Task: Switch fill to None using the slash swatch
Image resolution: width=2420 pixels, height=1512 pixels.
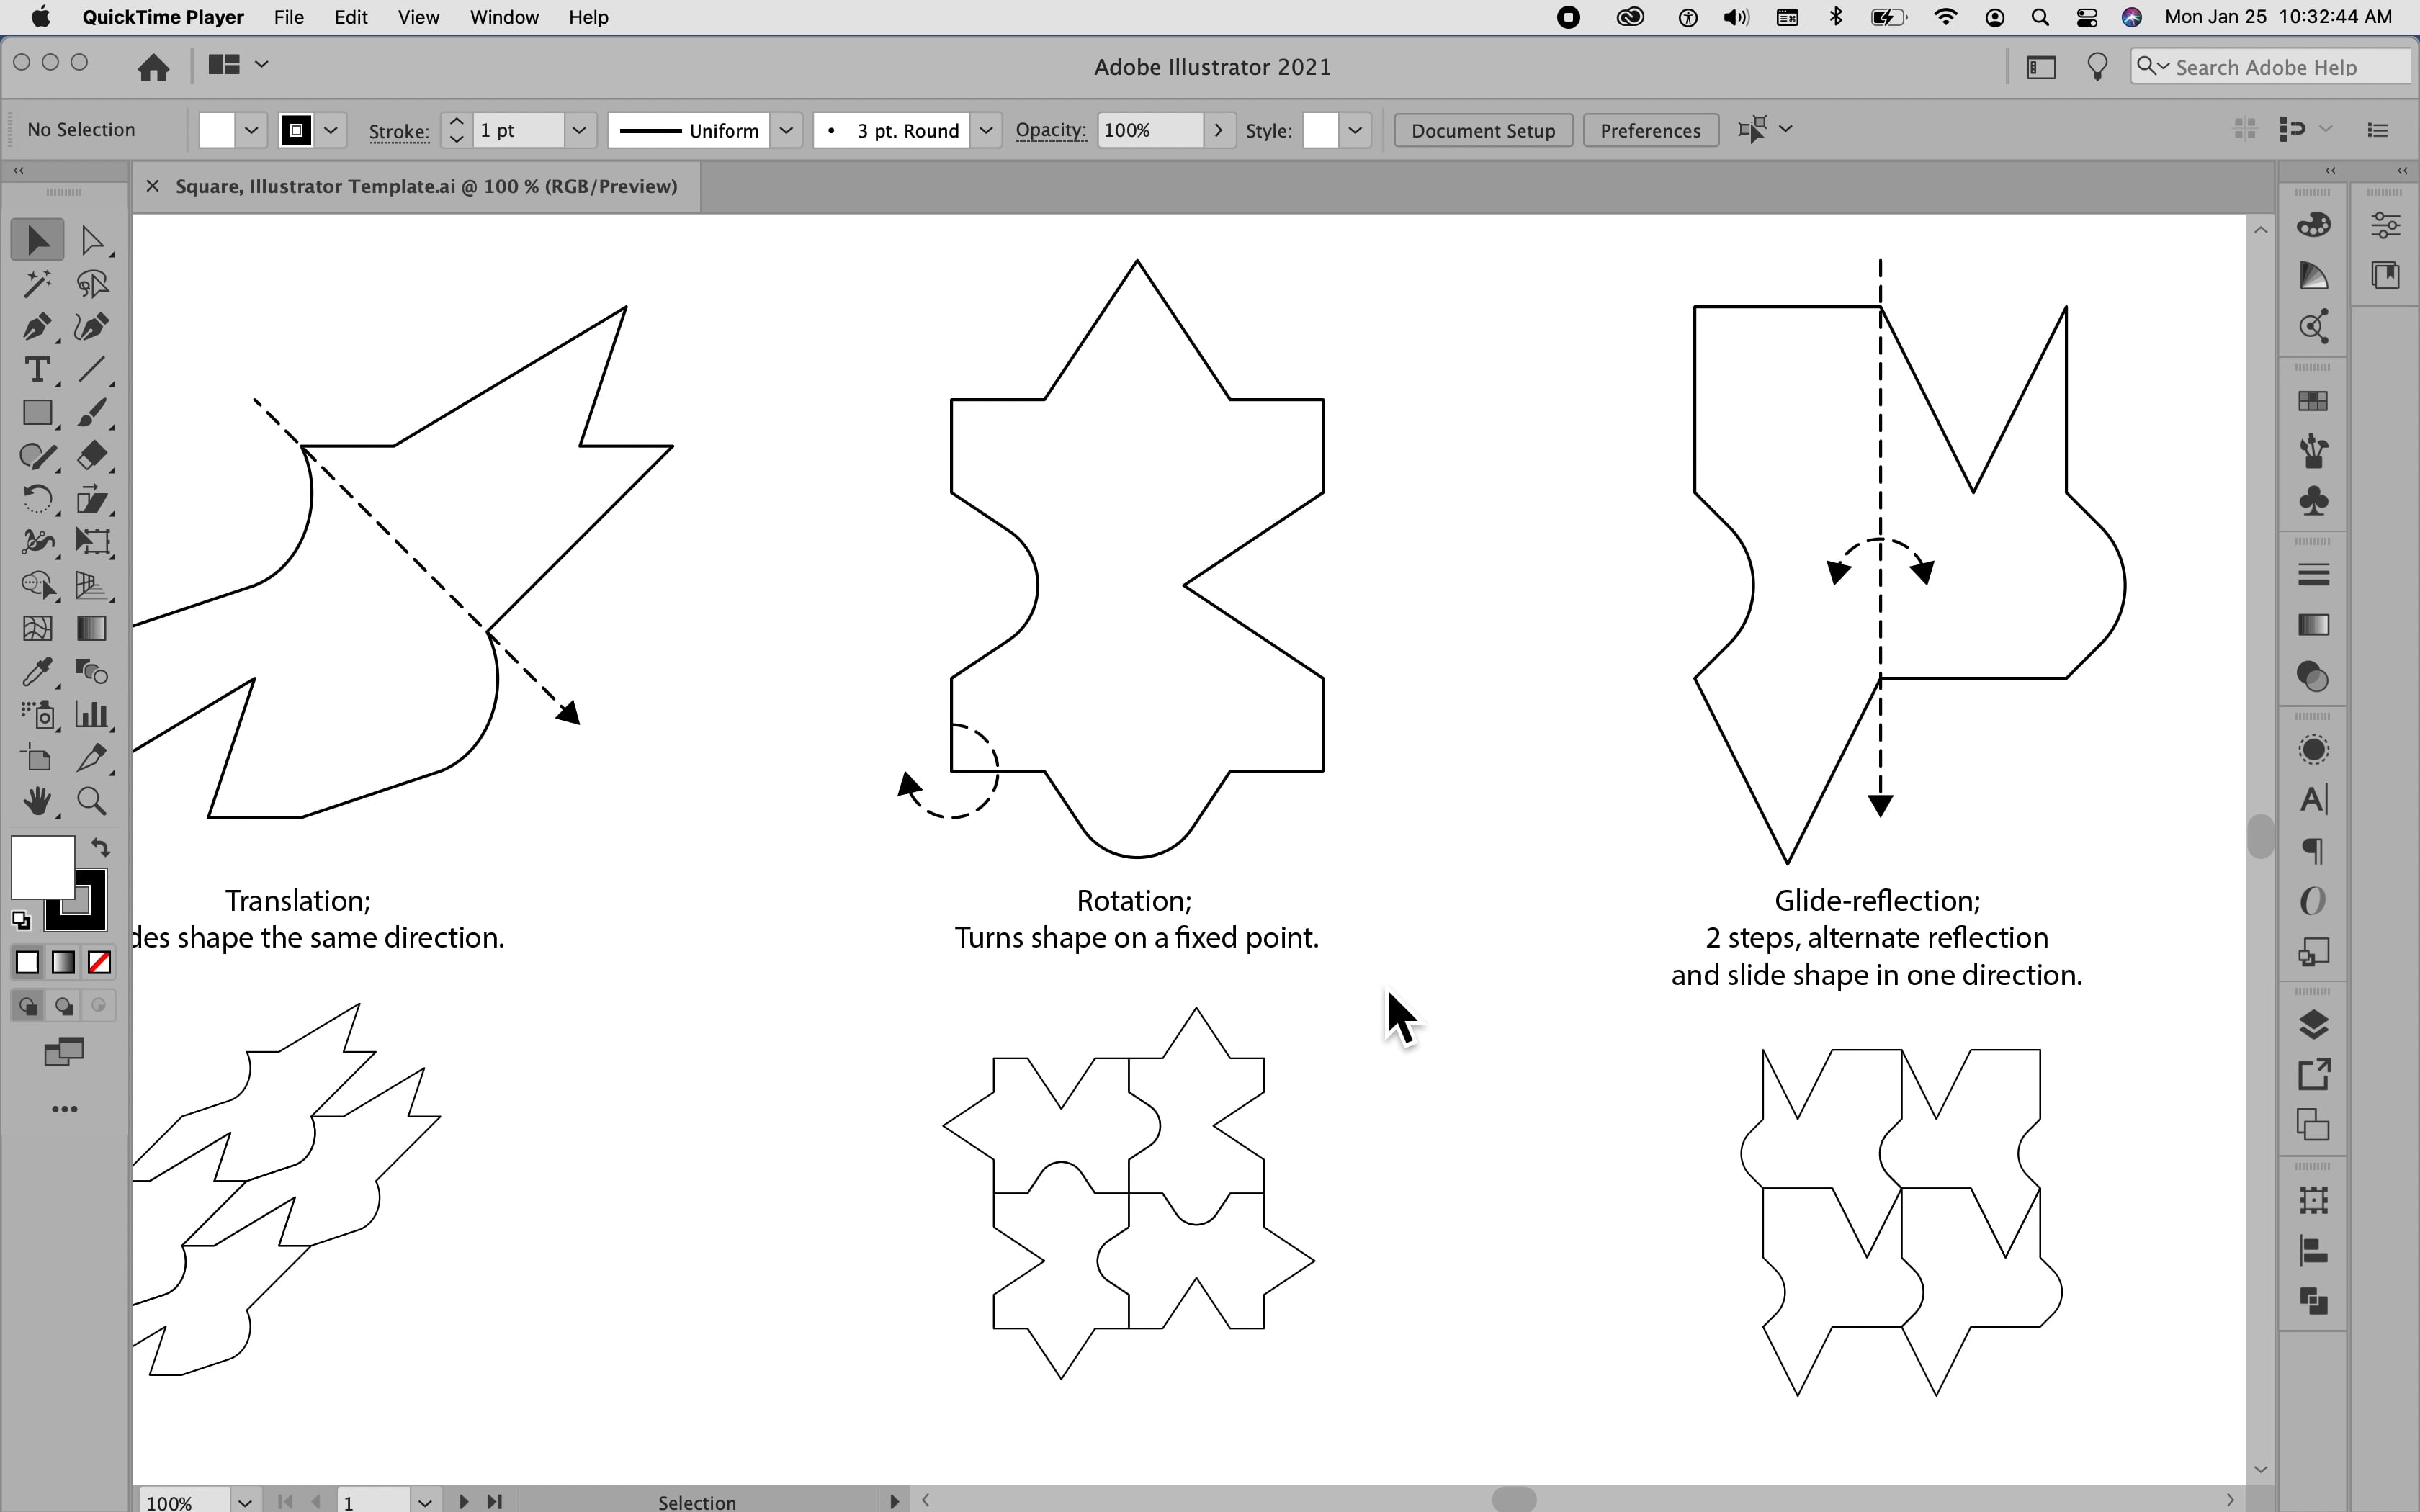Action: pyautogui.click(x=99, y=961)
